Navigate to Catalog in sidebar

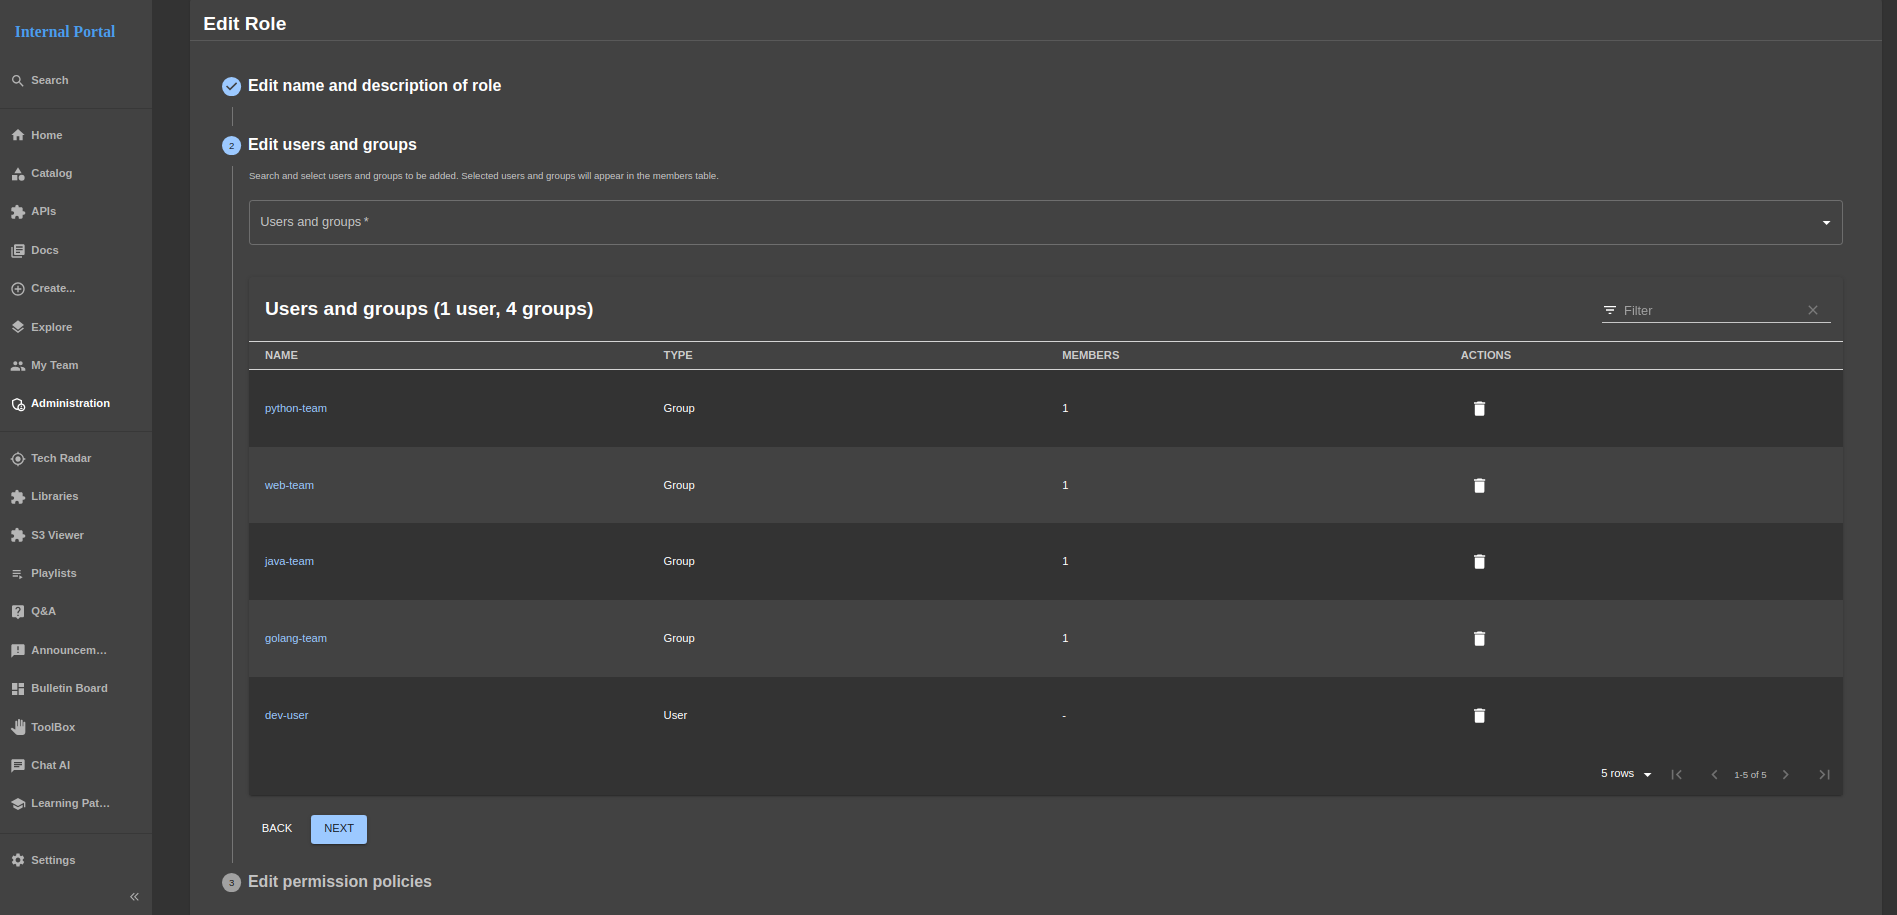tap(51, 174)
